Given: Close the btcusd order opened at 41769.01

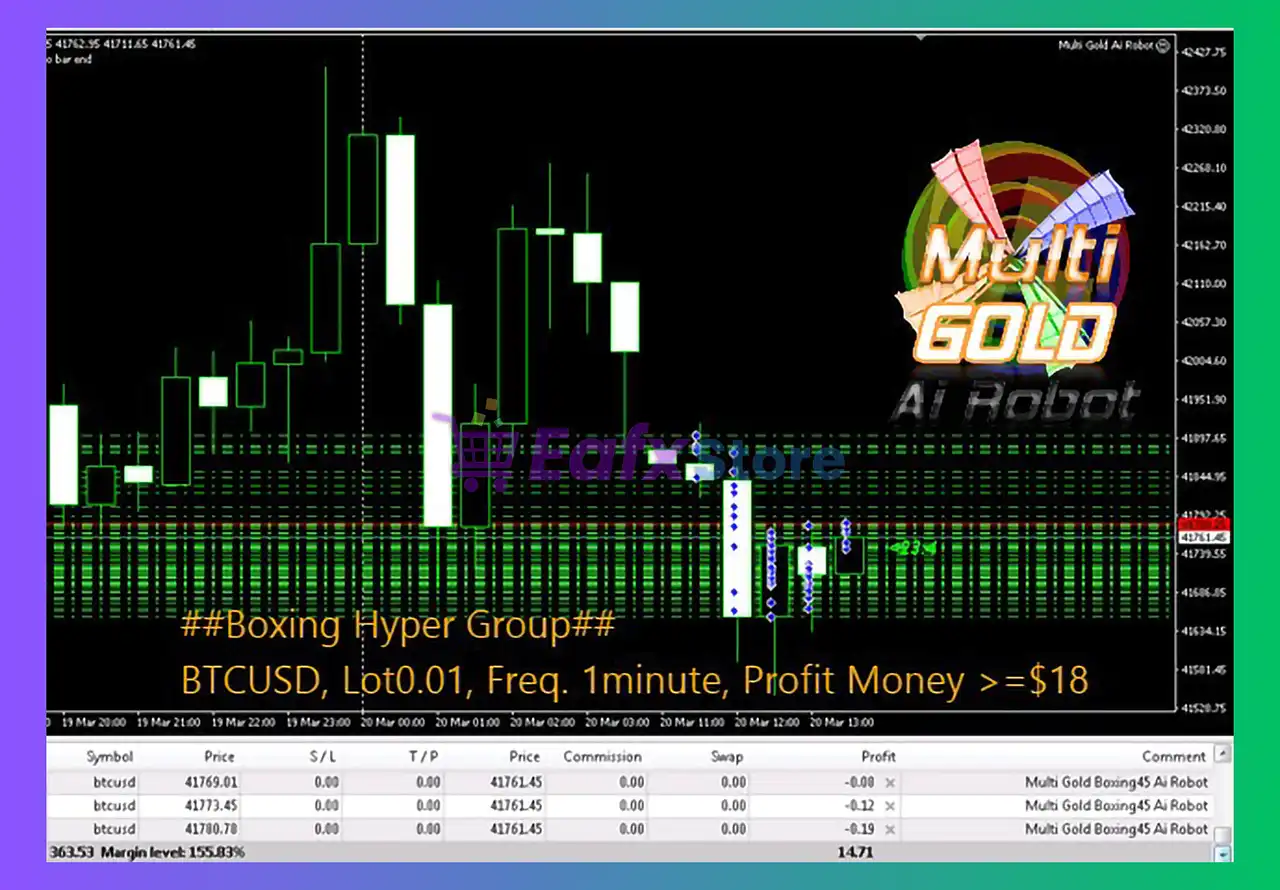Looking at the screenshot, I should (890, 783).
